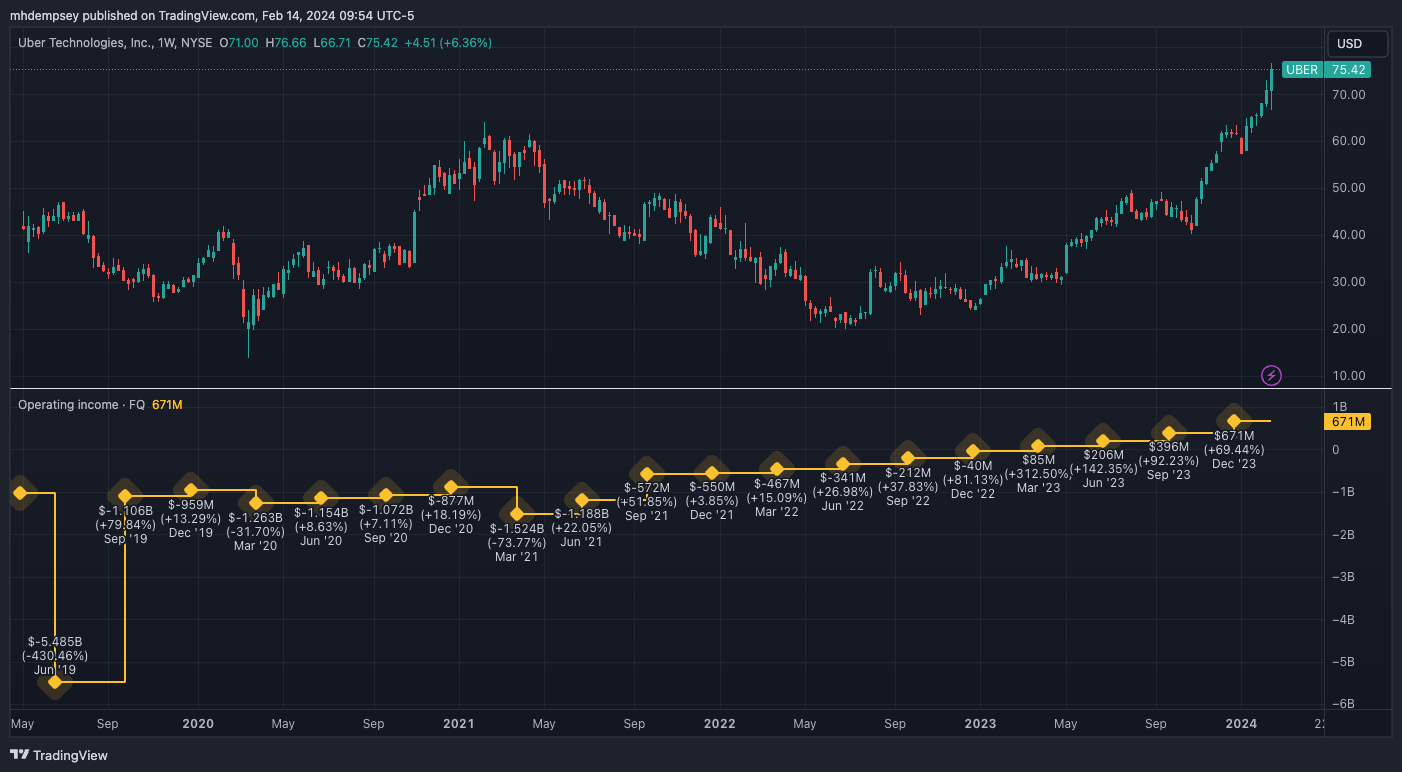
Task: Click the purple lightning bolt icon
Action: coord(1271,376)
